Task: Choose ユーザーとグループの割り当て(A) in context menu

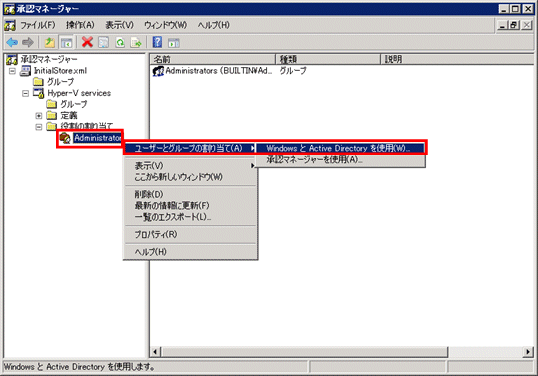Action: click(x=190, y=148)
